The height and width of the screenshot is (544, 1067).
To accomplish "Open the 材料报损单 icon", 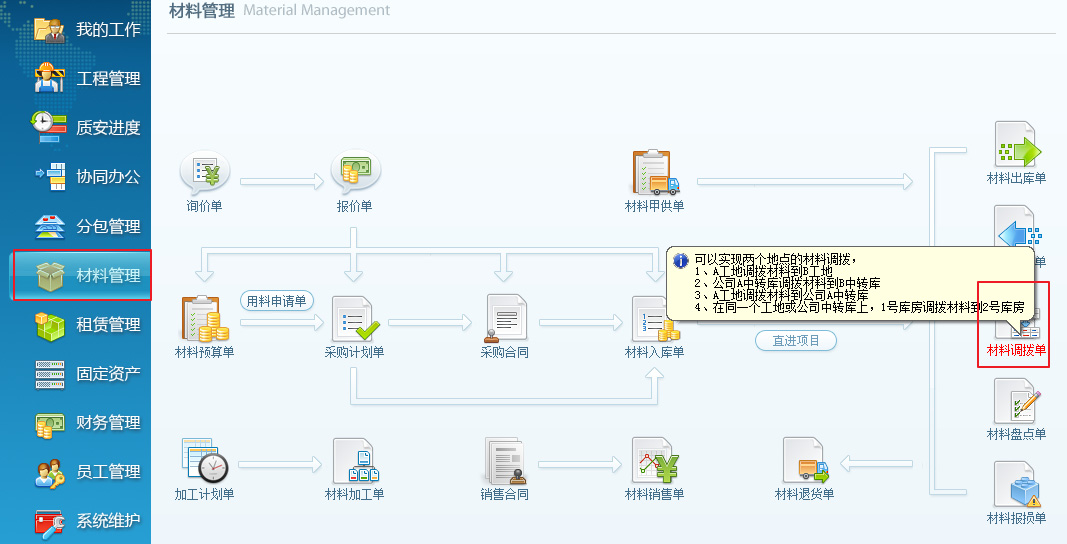I will tap(1017, 485).
